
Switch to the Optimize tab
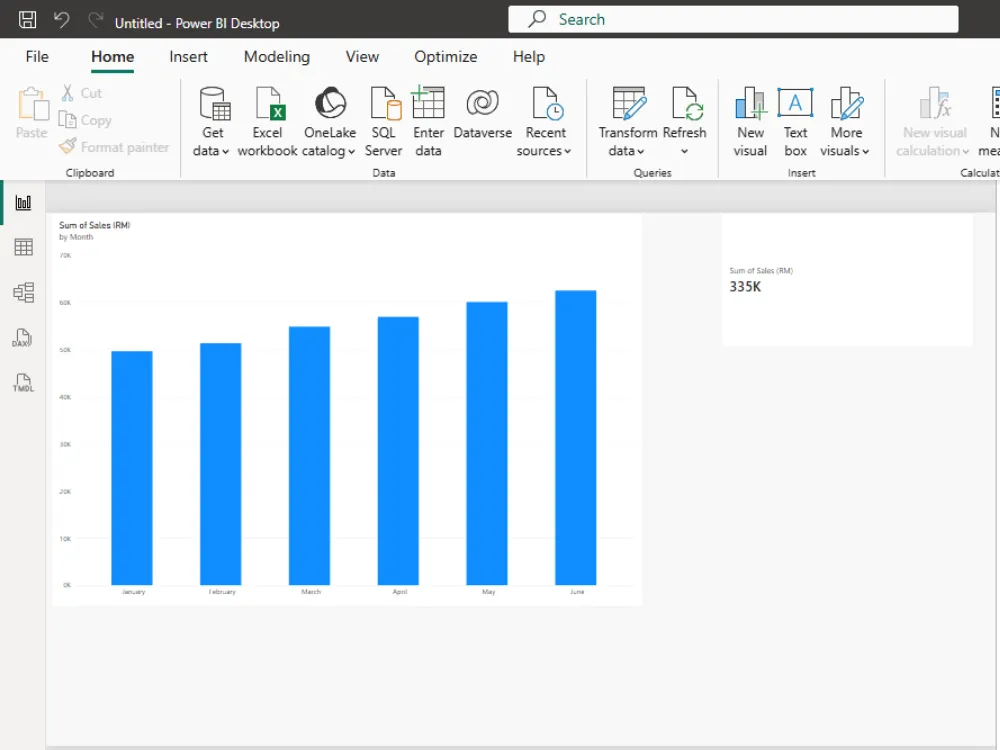click(445, 57)
